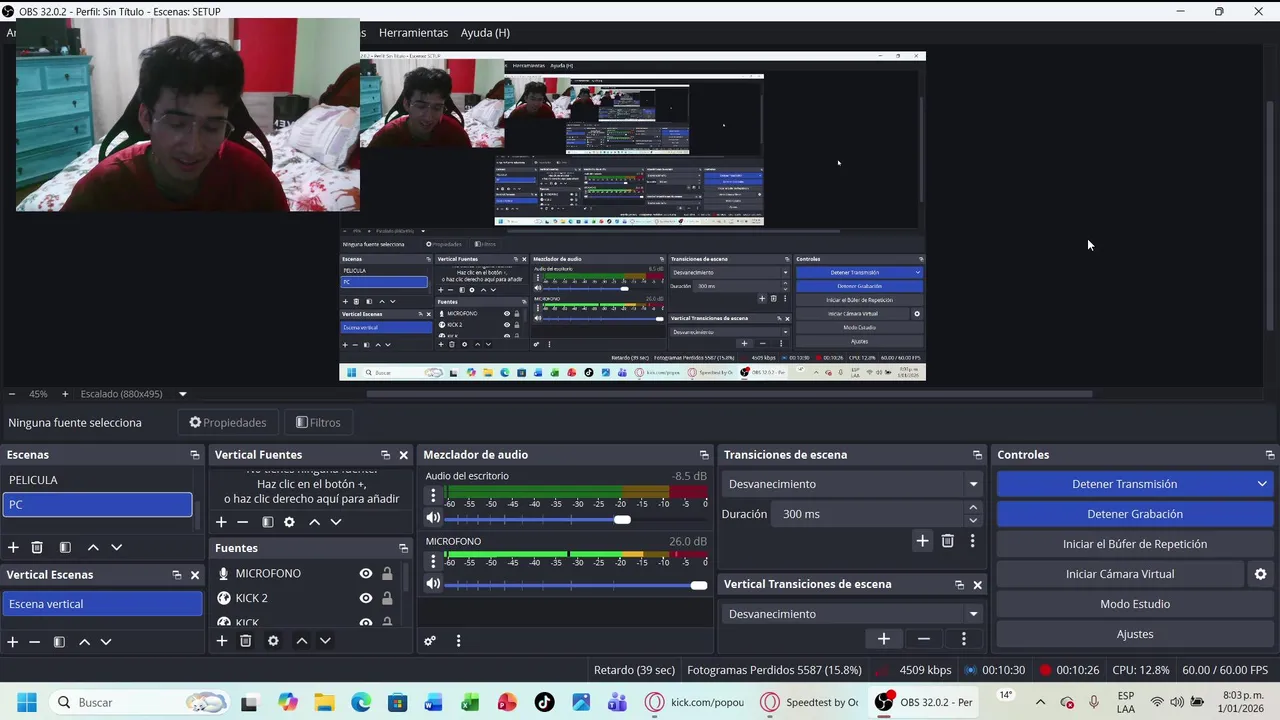Remove vertical scene with minus icon
1280x720 pixels.
click(34, 642)
